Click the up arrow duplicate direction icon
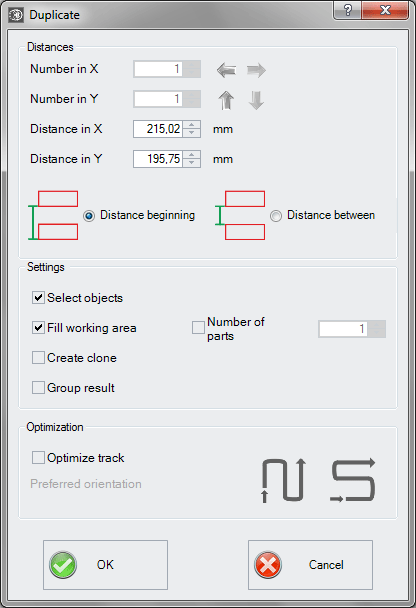This screenshot has height=608, width=416. 226,100
